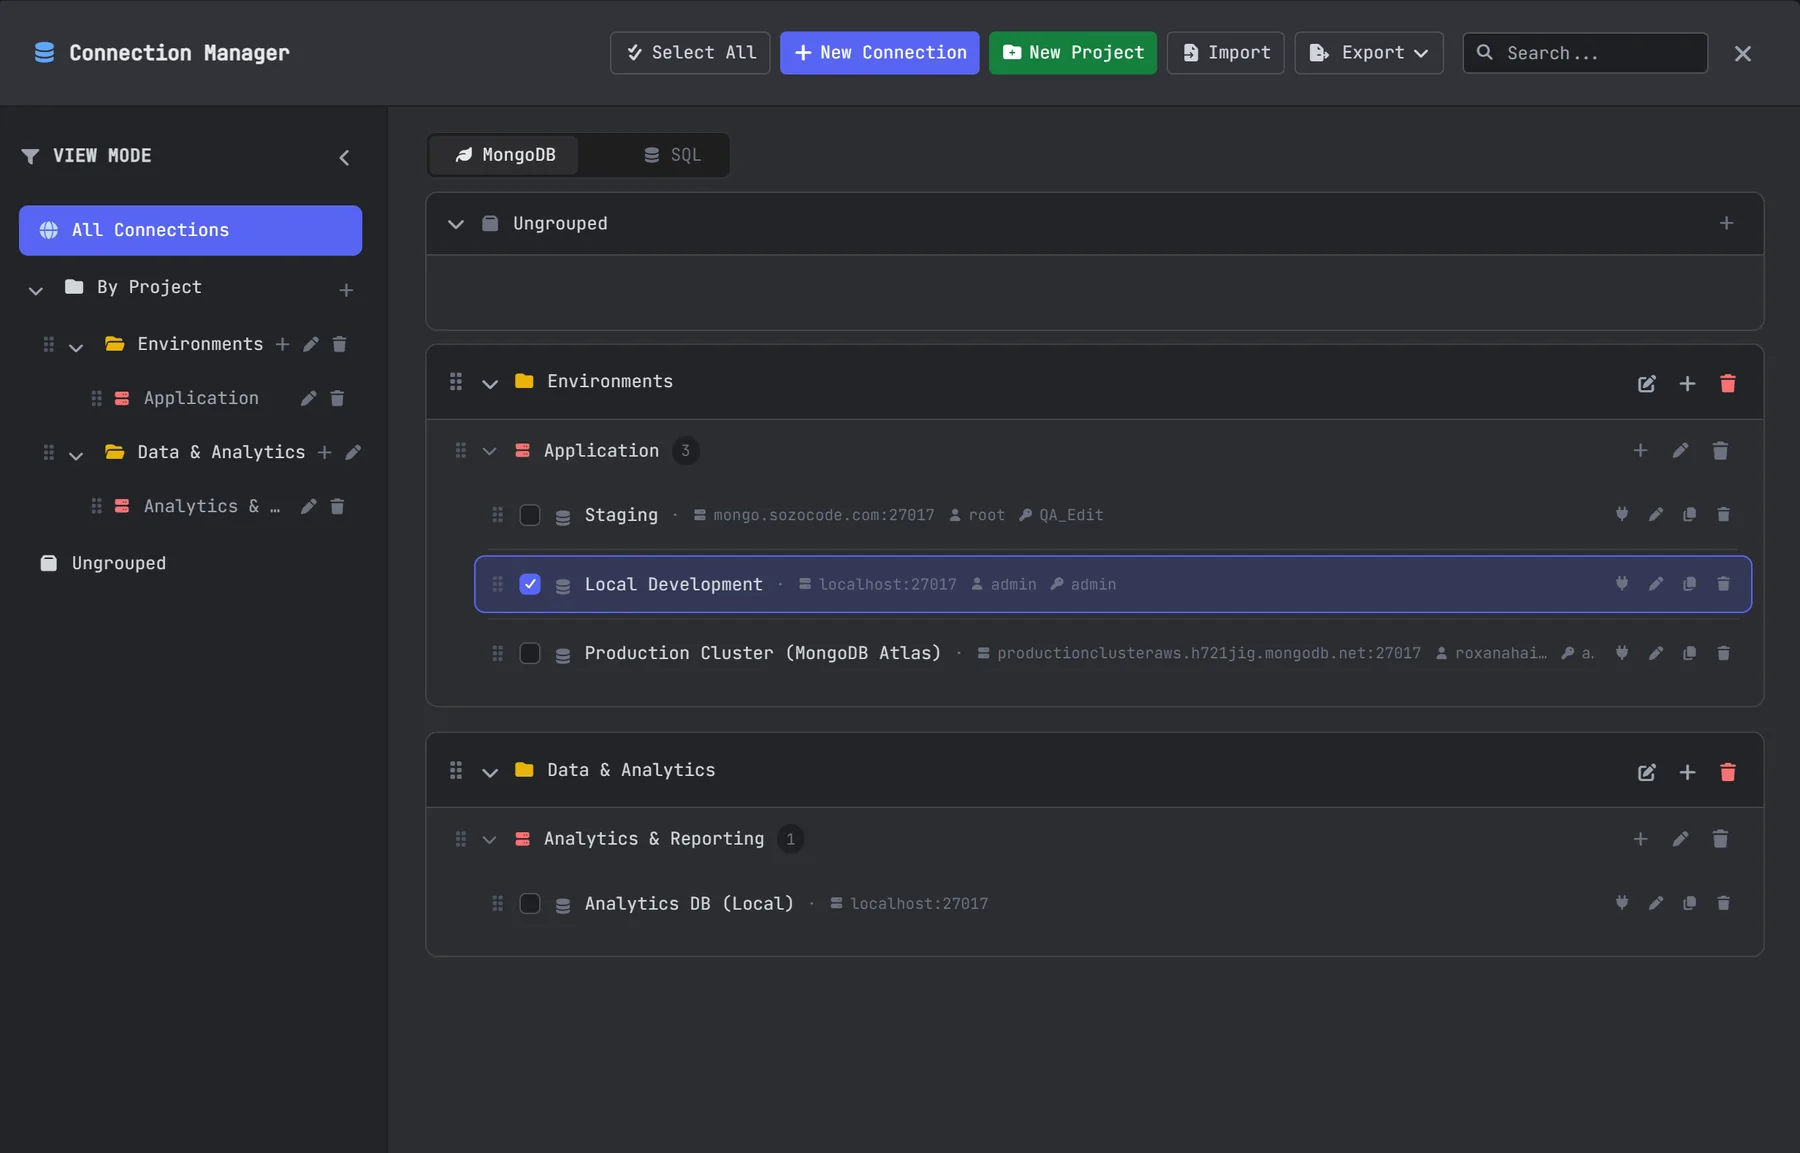Screen dimensions: 1800x1153
Task: Click the Select All button
Action: tap(690, 53)
